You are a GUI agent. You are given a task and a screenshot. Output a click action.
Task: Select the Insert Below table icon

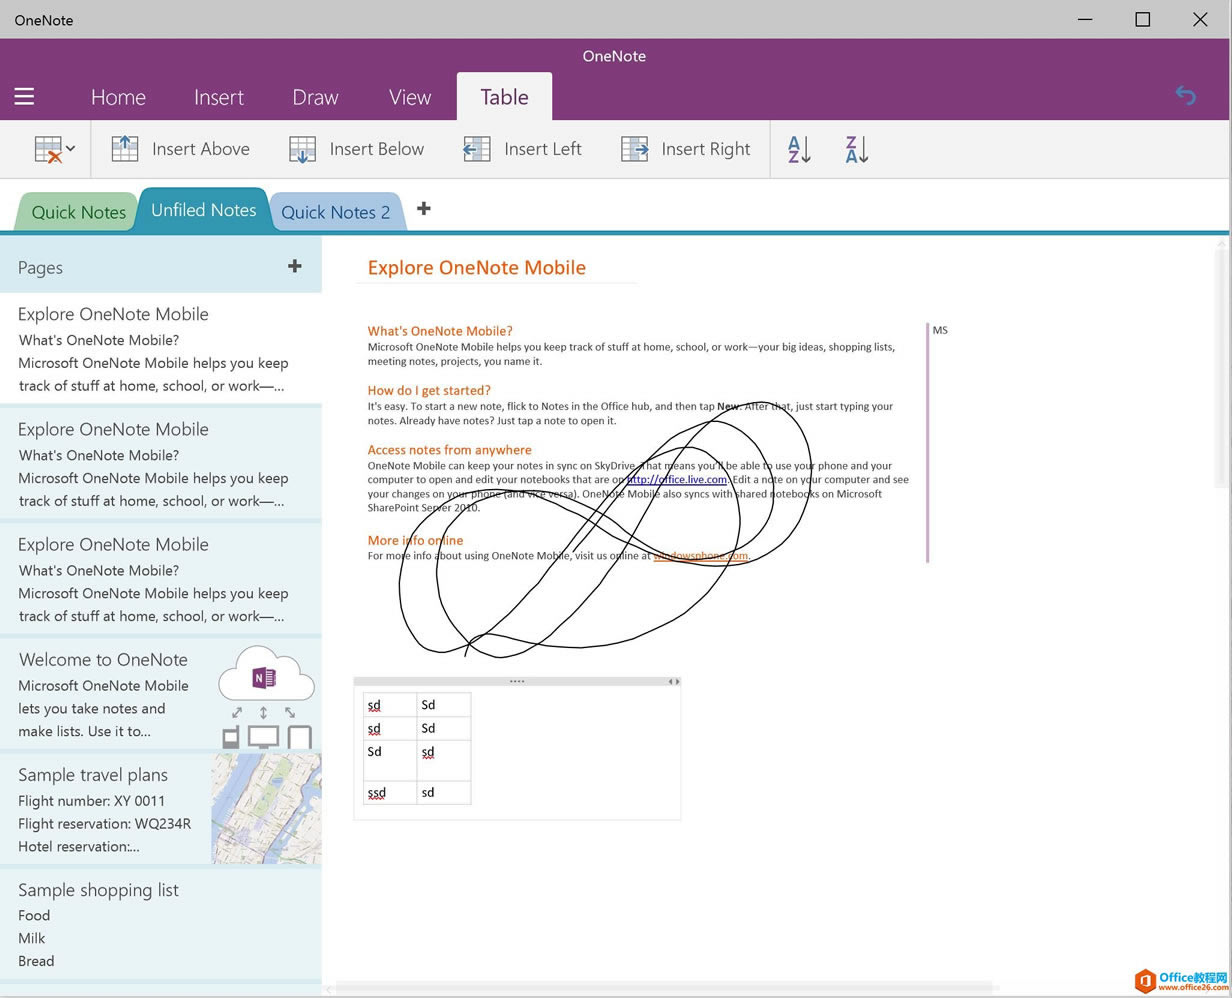pos(301,148)
